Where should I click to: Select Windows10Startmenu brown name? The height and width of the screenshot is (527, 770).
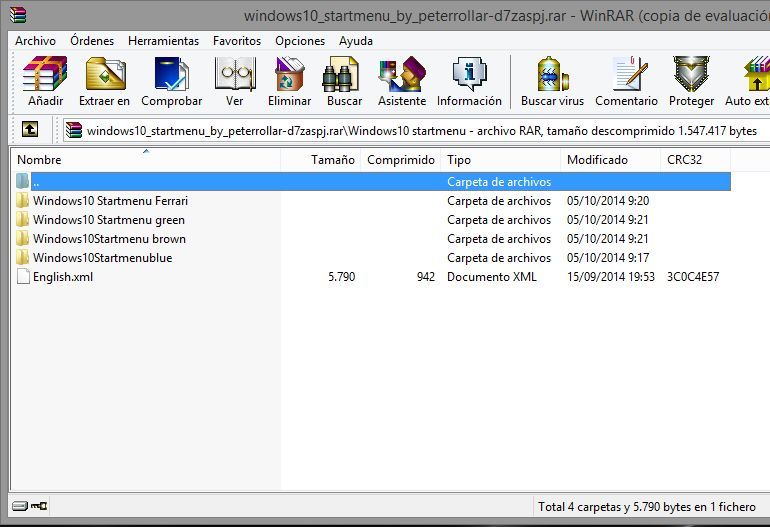(110, 239)
